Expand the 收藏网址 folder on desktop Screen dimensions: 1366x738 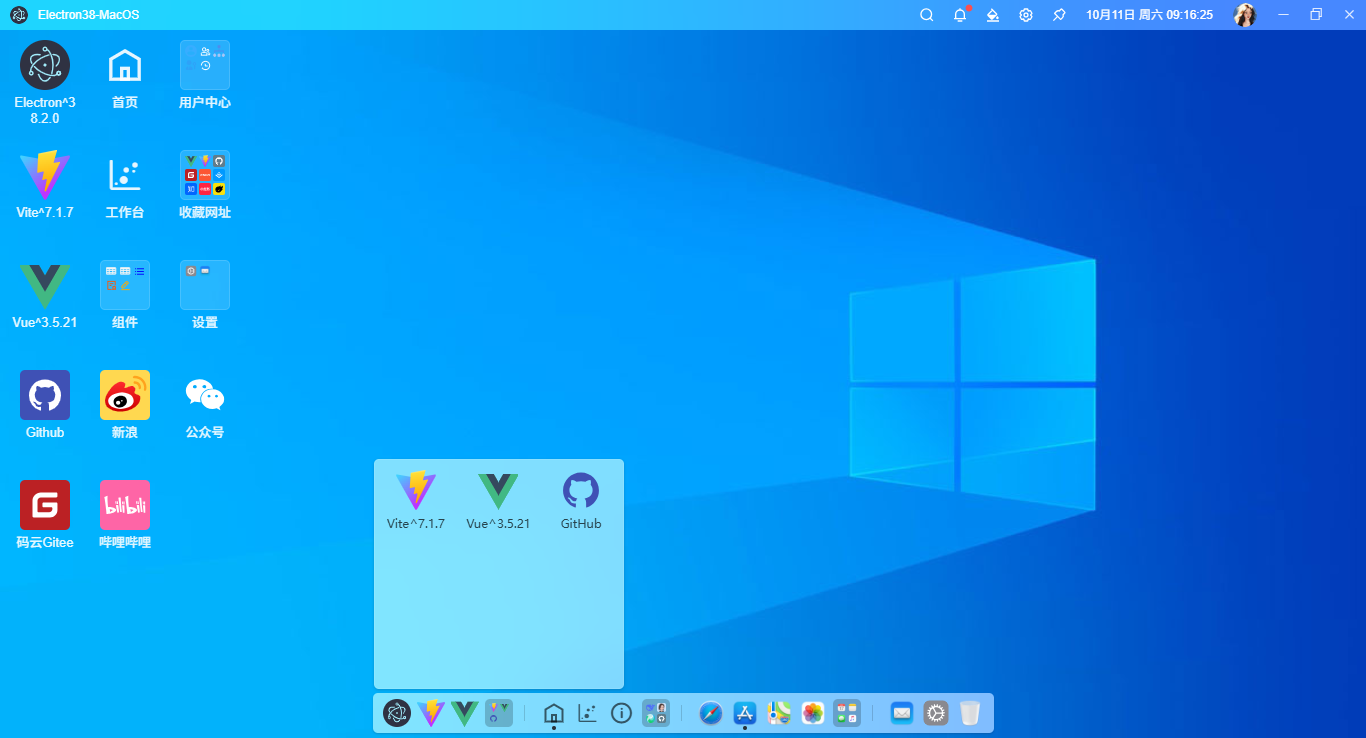tap(205, 176)
